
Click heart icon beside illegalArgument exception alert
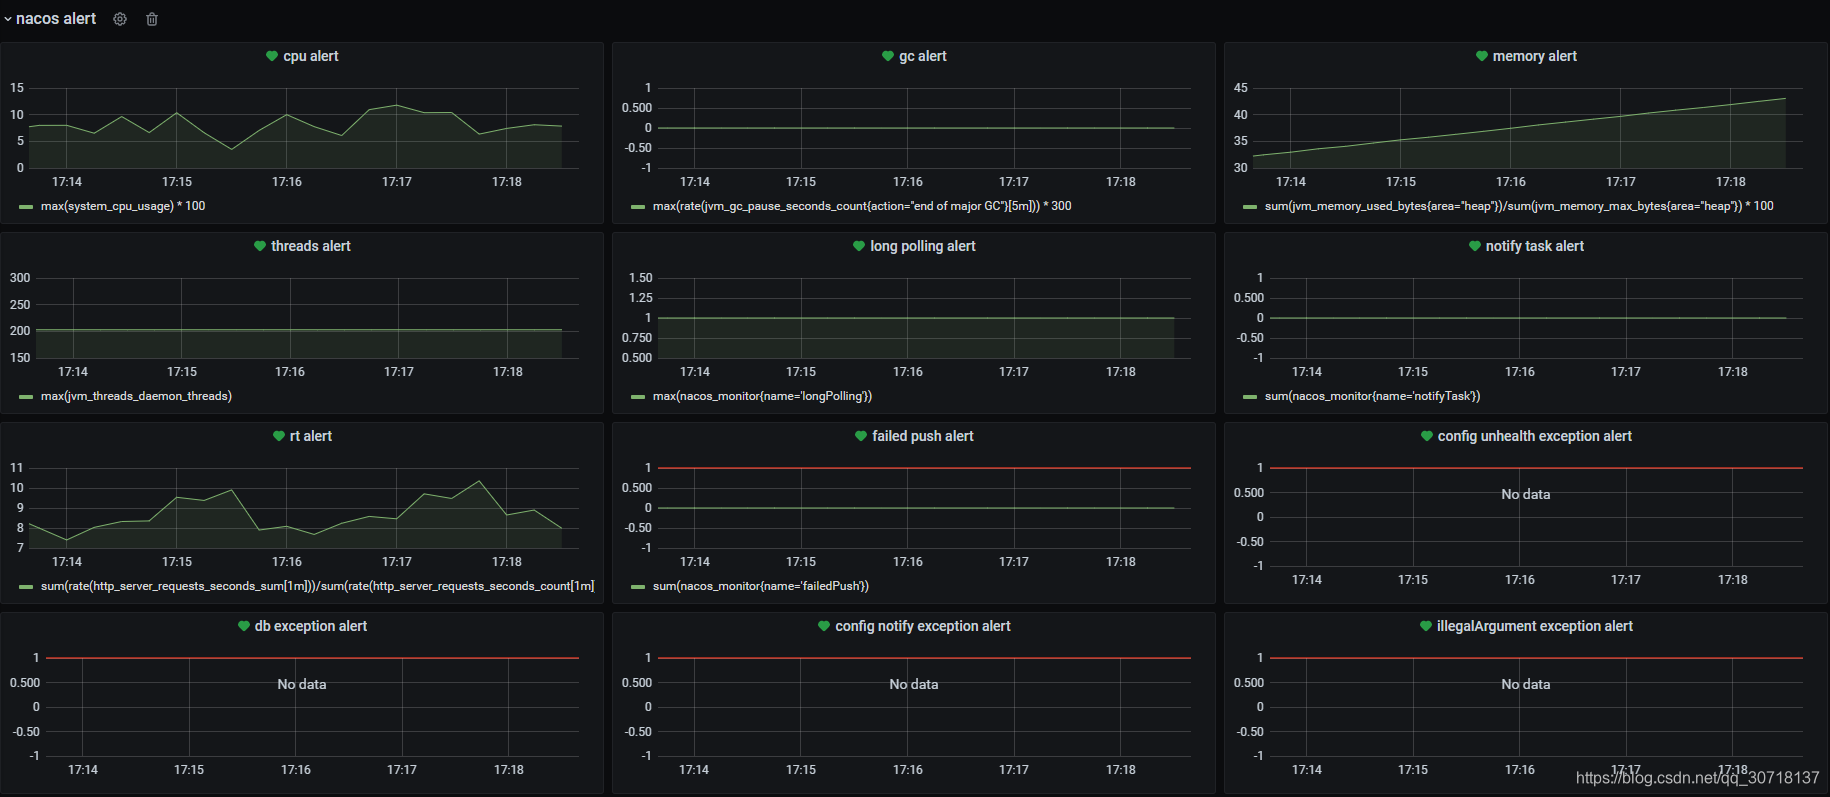tap(1426, 626)
